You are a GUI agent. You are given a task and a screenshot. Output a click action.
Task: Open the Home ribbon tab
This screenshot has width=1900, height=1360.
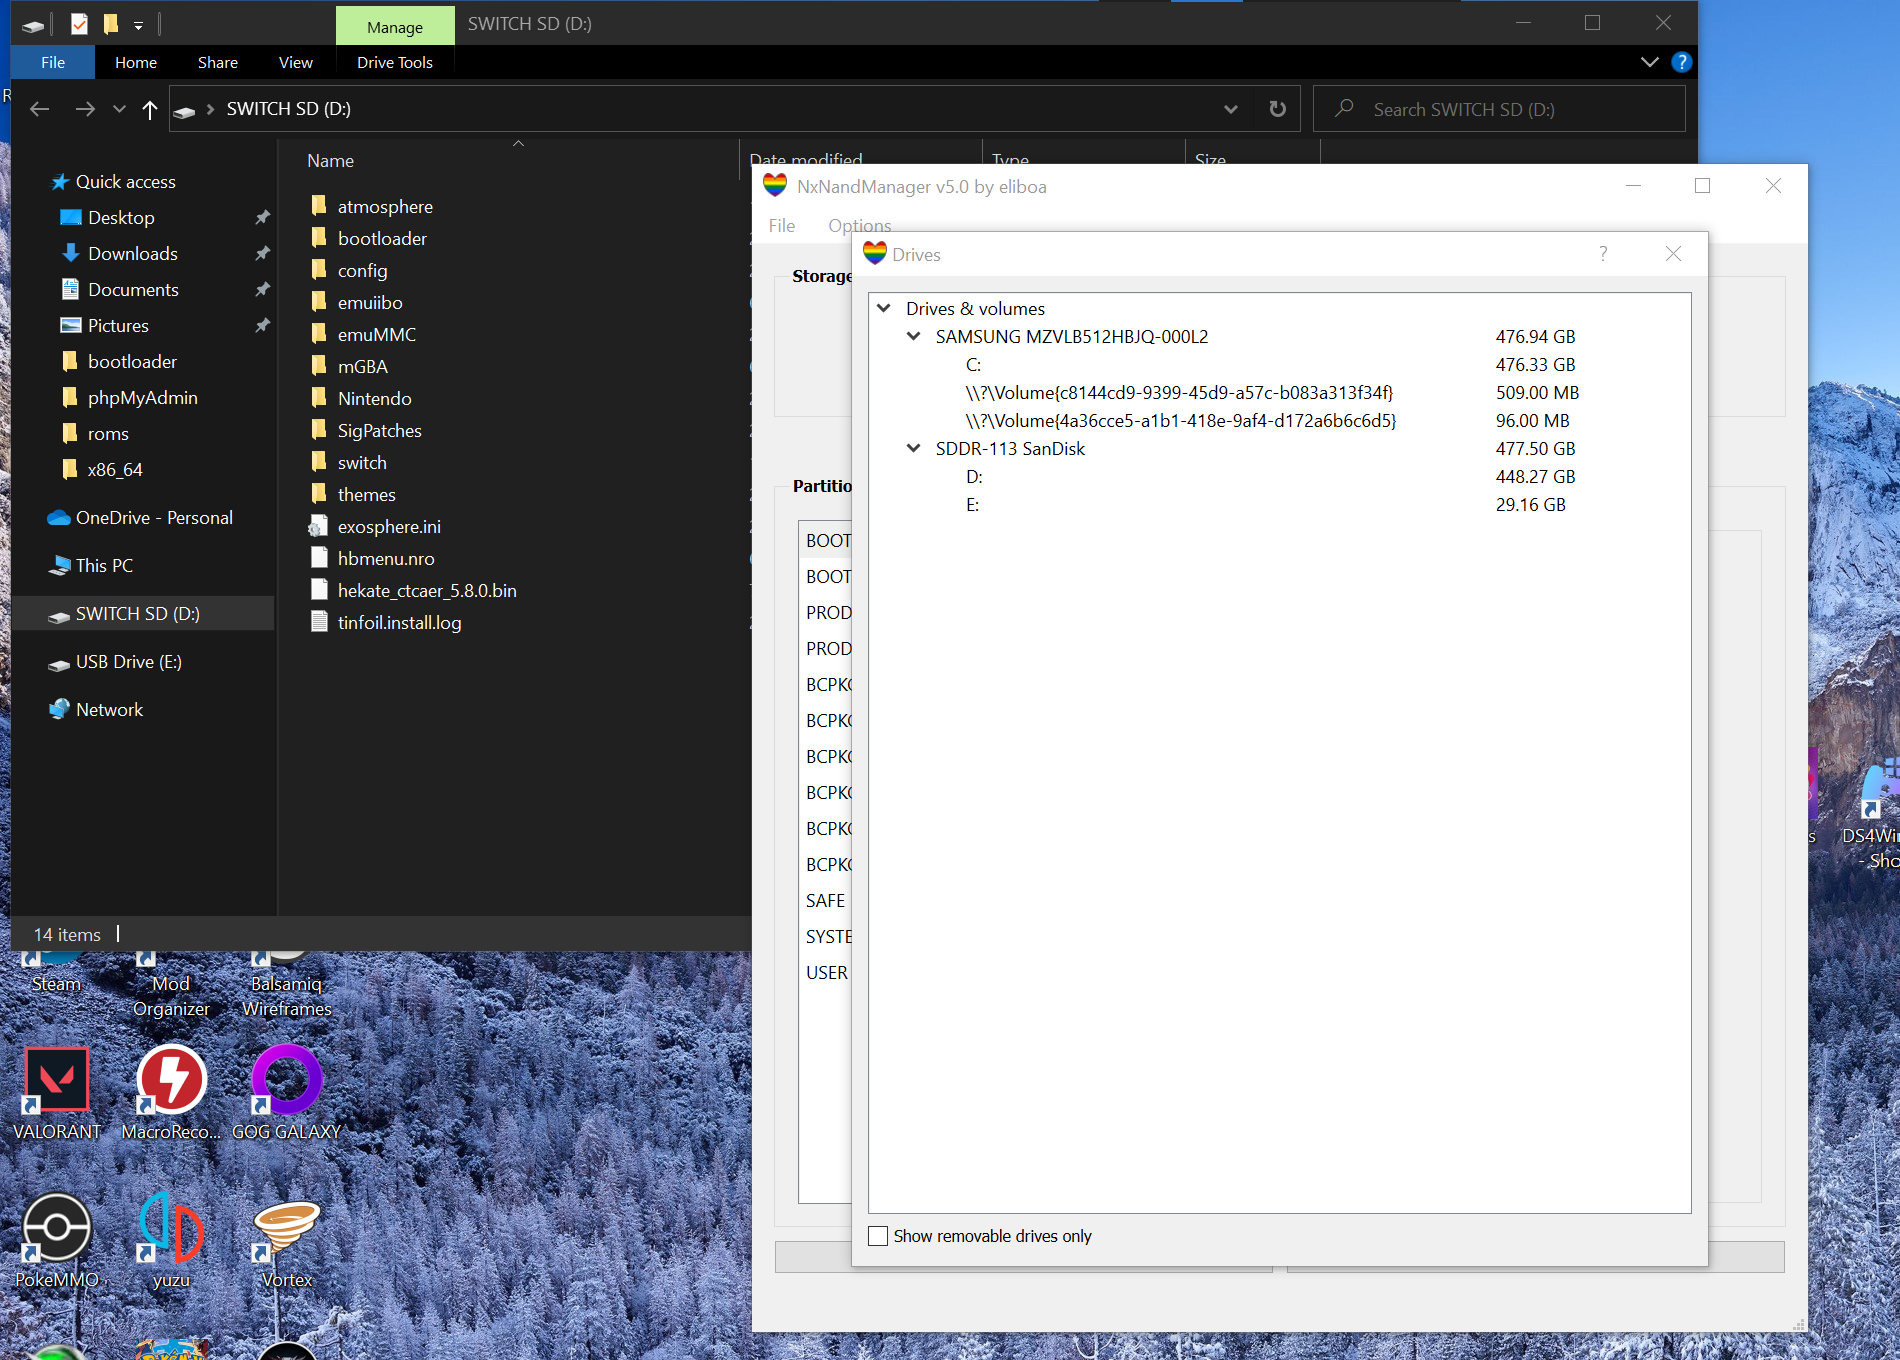136,62
